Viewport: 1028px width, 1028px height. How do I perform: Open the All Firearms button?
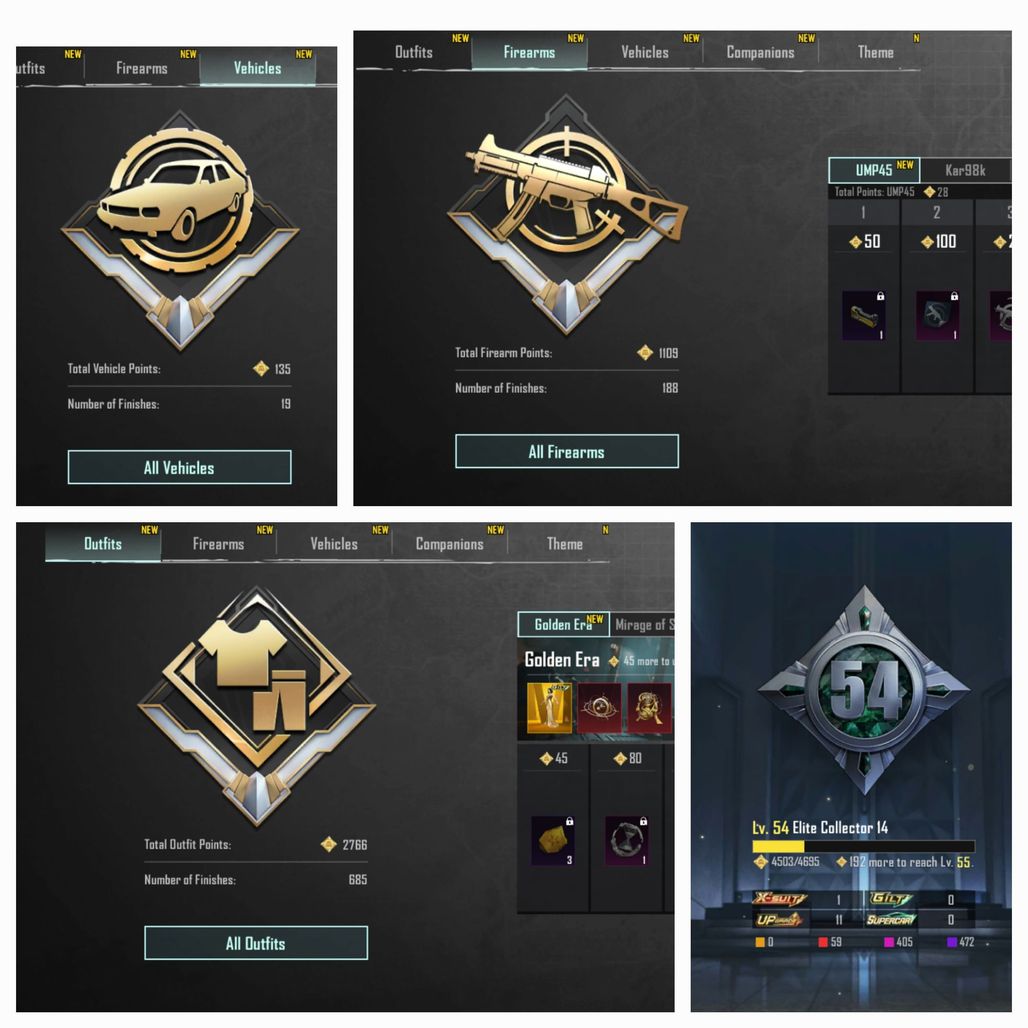[x=567, y=451]
